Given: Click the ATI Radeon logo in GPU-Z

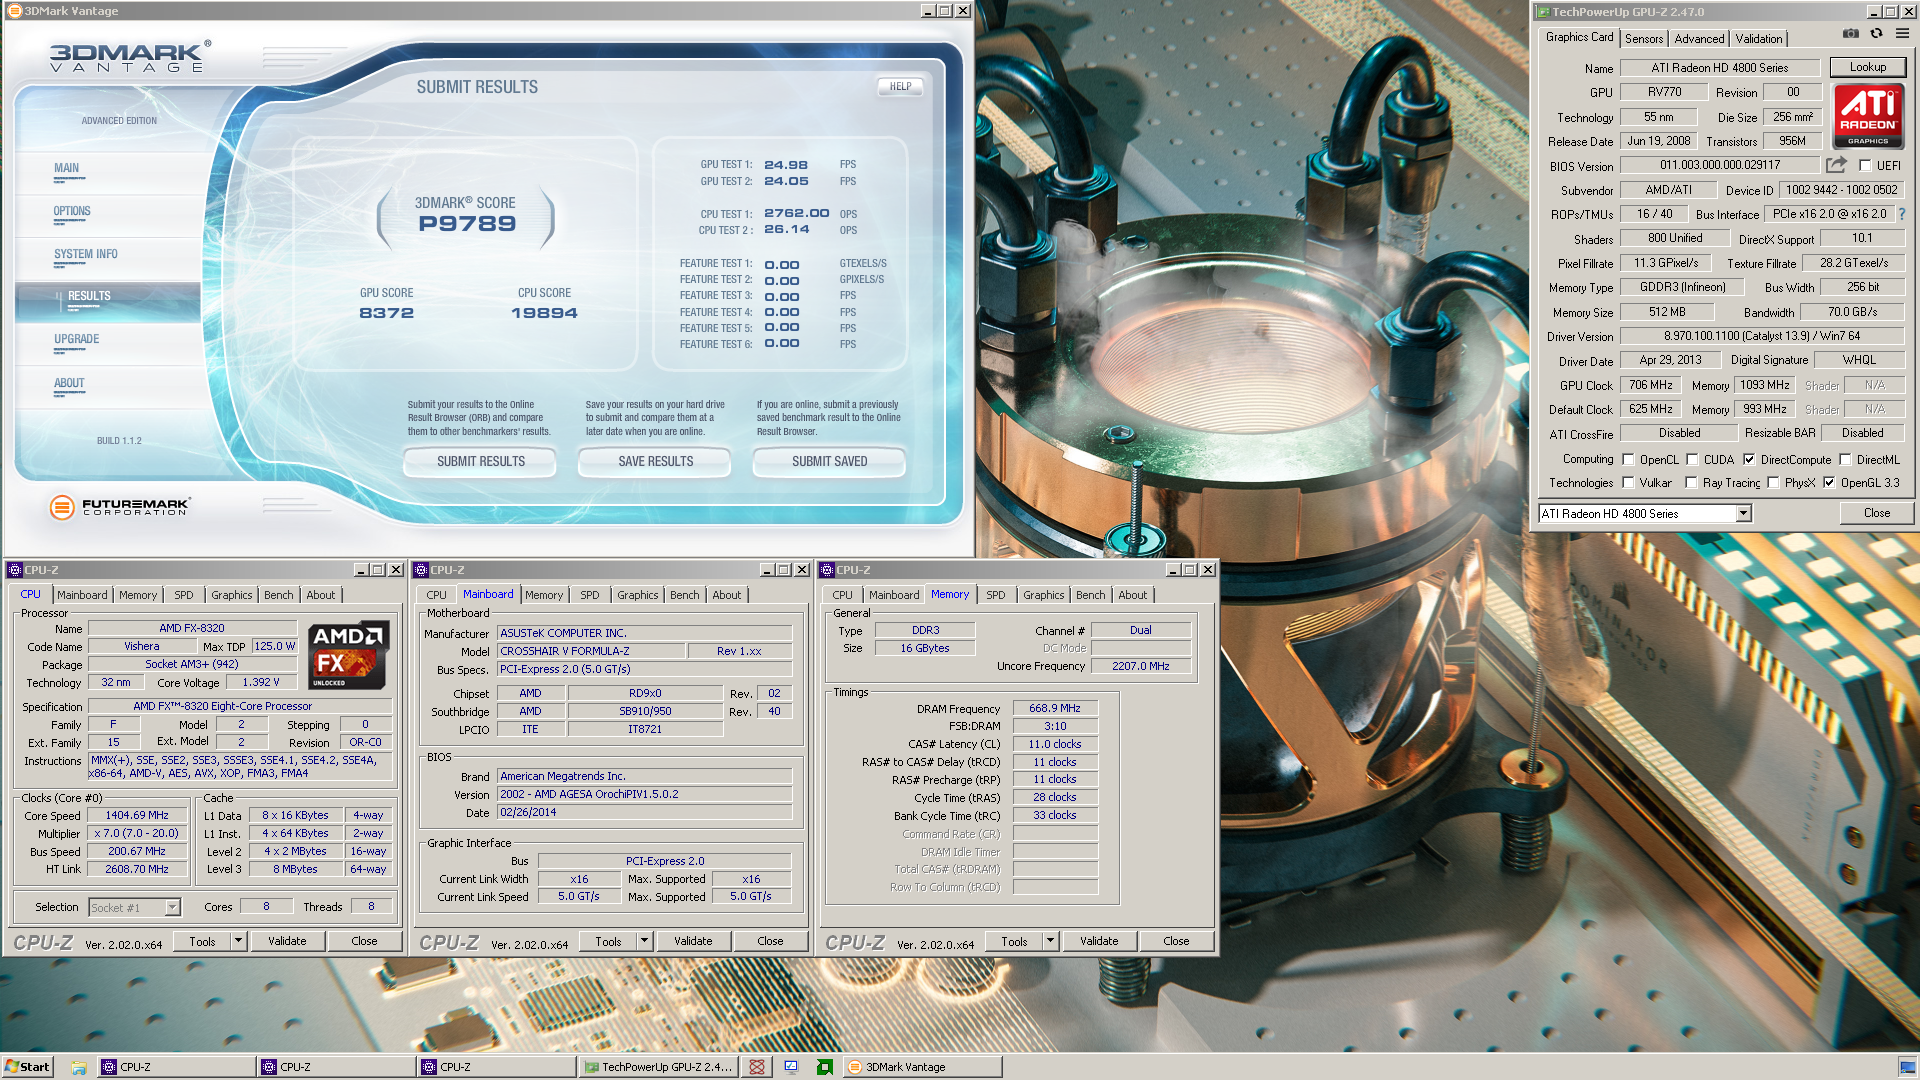Looking at the screenshot, I should click(x=1868, y=116).
